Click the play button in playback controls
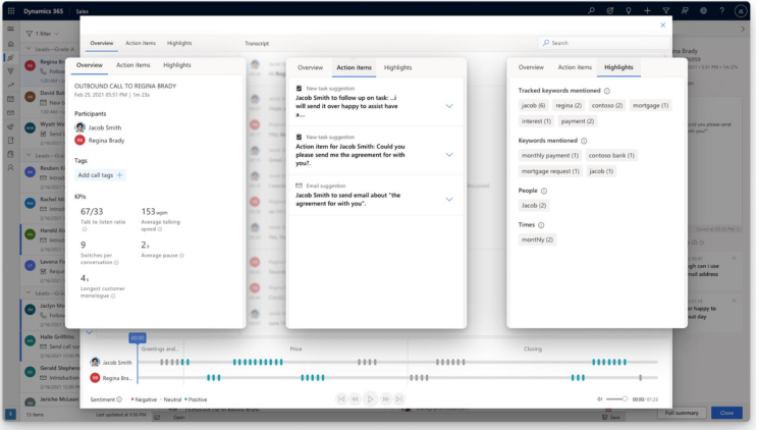The height and width of the screenshot is (431, 763). [370, 399]
